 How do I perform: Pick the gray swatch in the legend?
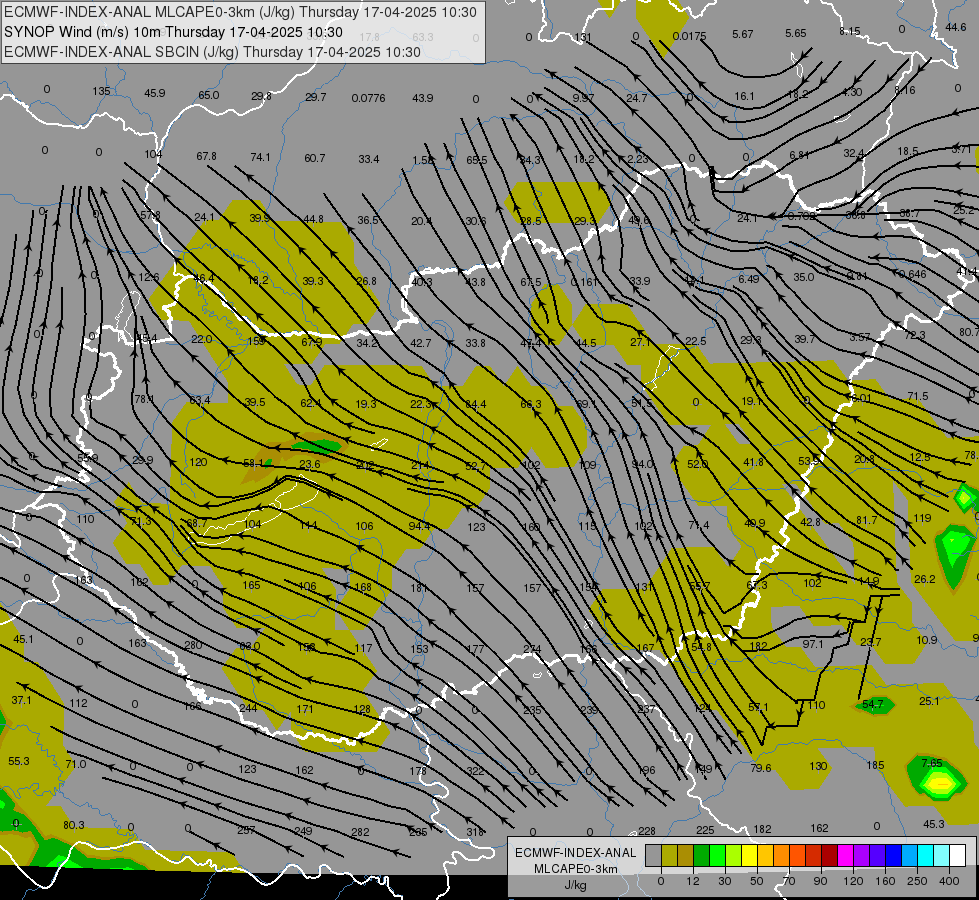coord(653,855)
